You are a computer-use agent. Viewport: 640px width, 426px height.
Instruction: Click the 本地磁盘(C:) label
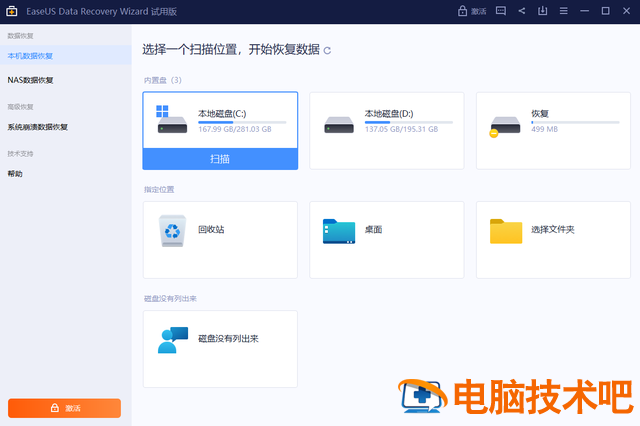(x=222, y=113)
